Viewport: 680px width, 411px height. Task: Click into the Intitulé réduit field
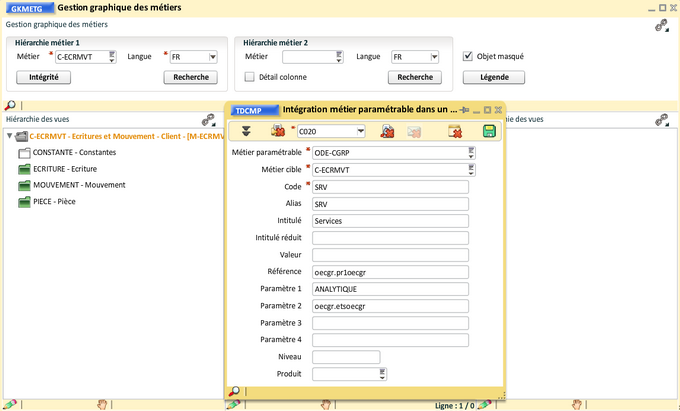[390, 238]
